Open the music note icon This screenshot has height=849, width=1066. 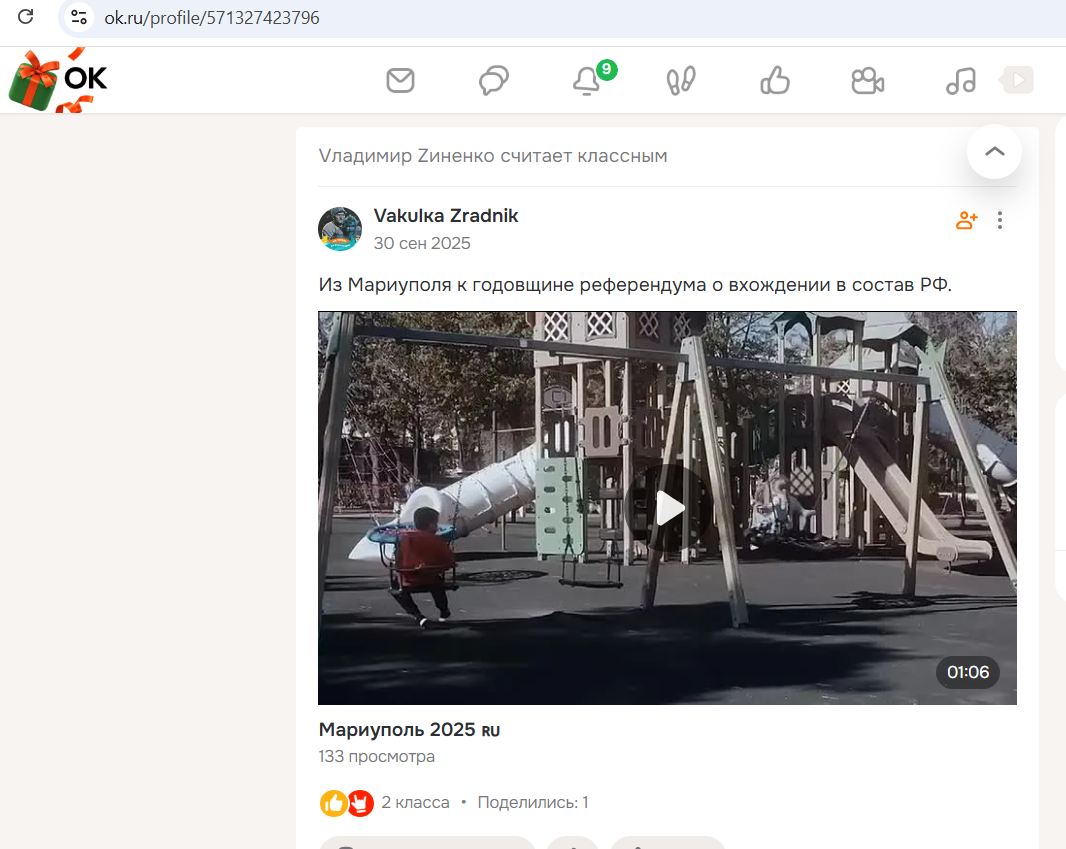point(961,80)
